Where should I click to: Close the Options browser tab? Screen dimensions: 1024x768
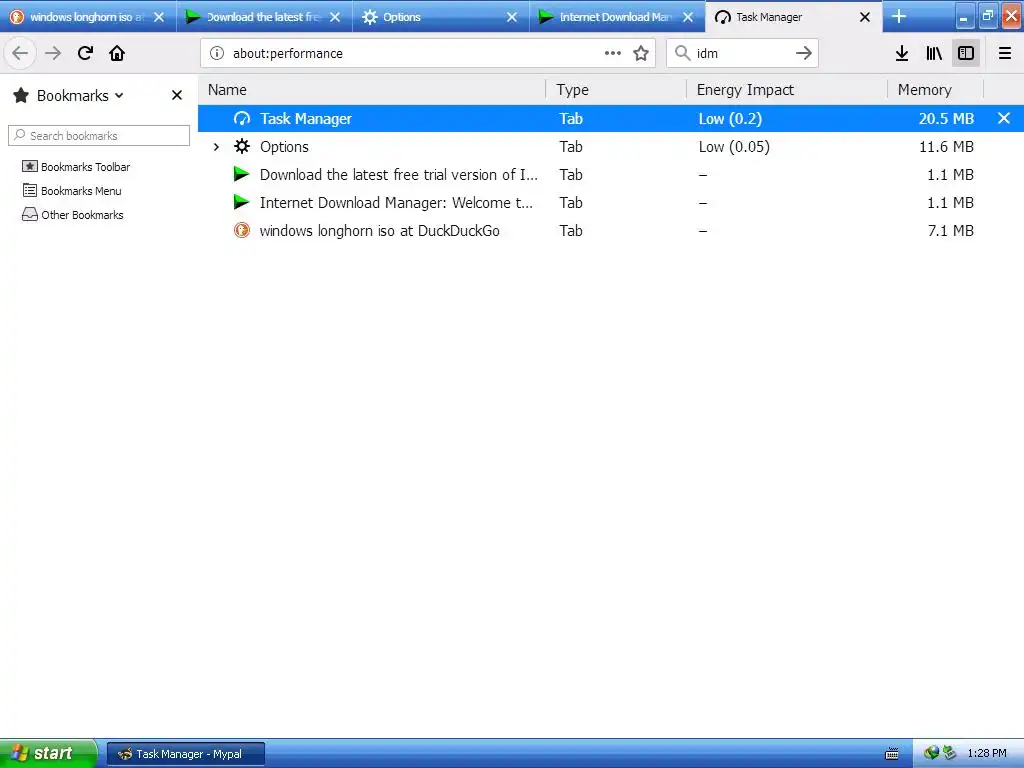click(512, 17)
